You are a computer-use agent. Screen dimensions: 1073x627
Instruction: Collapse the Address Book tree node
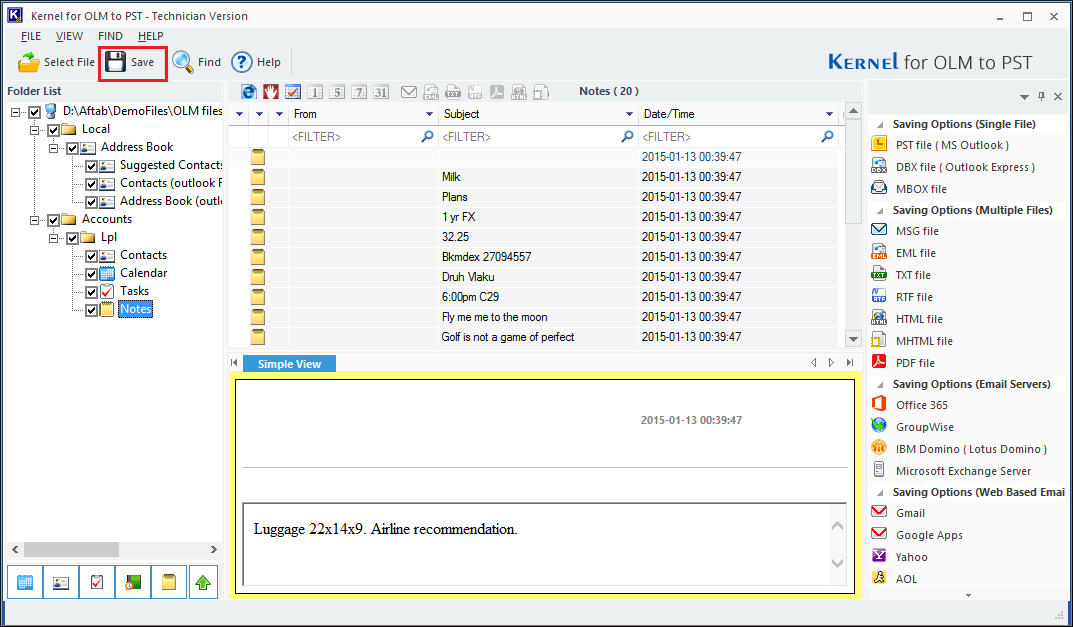point(53,147)
